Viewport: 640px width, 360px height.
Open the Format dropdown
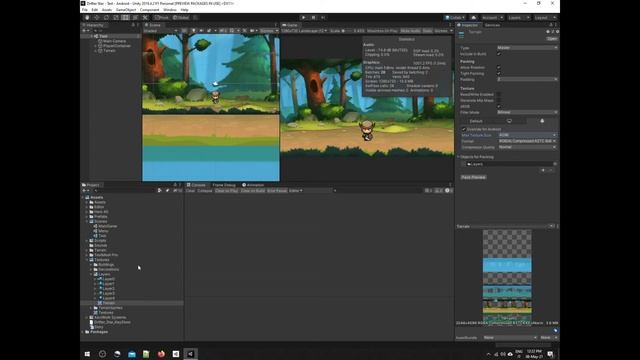pos(527,141)
